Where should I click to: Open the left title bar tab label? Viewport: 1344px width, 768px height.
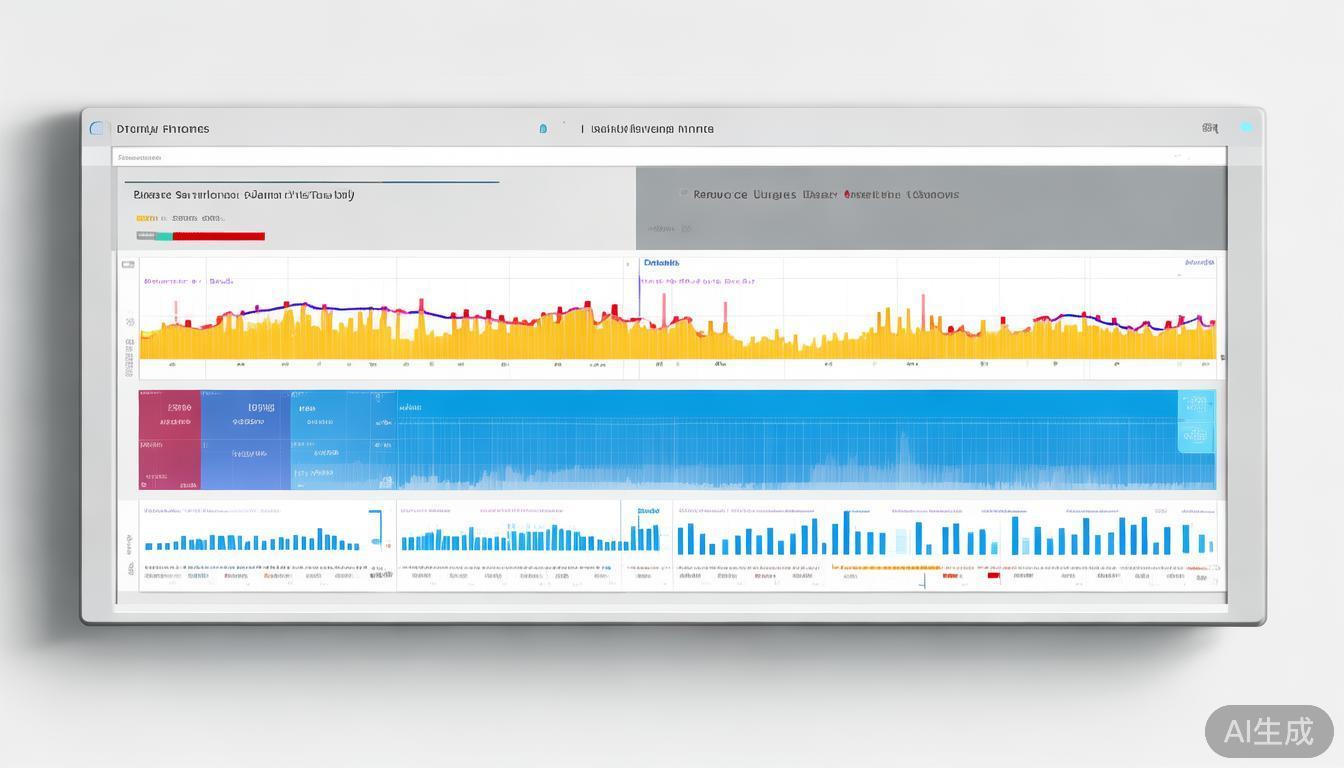163,129
